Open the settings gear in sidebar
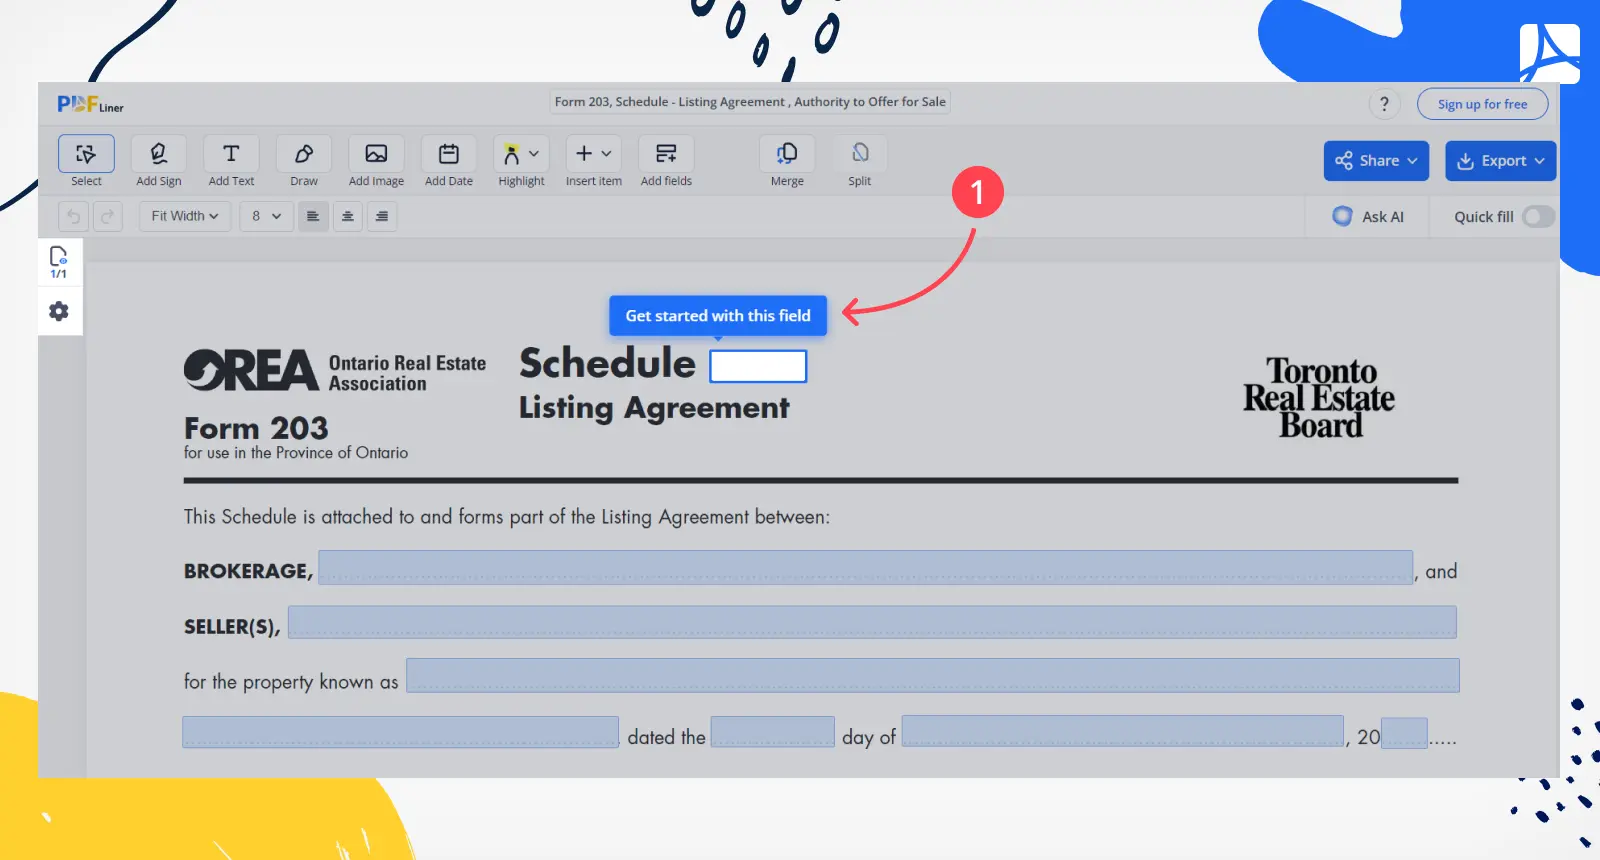Image resolution: width=1600 pixels, height=860 pixels. pyautogui.click(x=59, y=311)
